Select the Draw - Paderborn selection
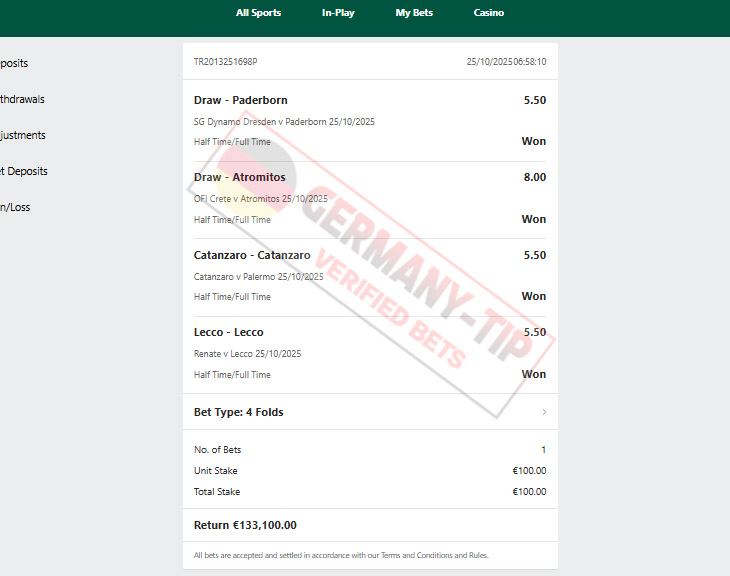Viewport: 730px width, 576px height. [x=241, y=100]
